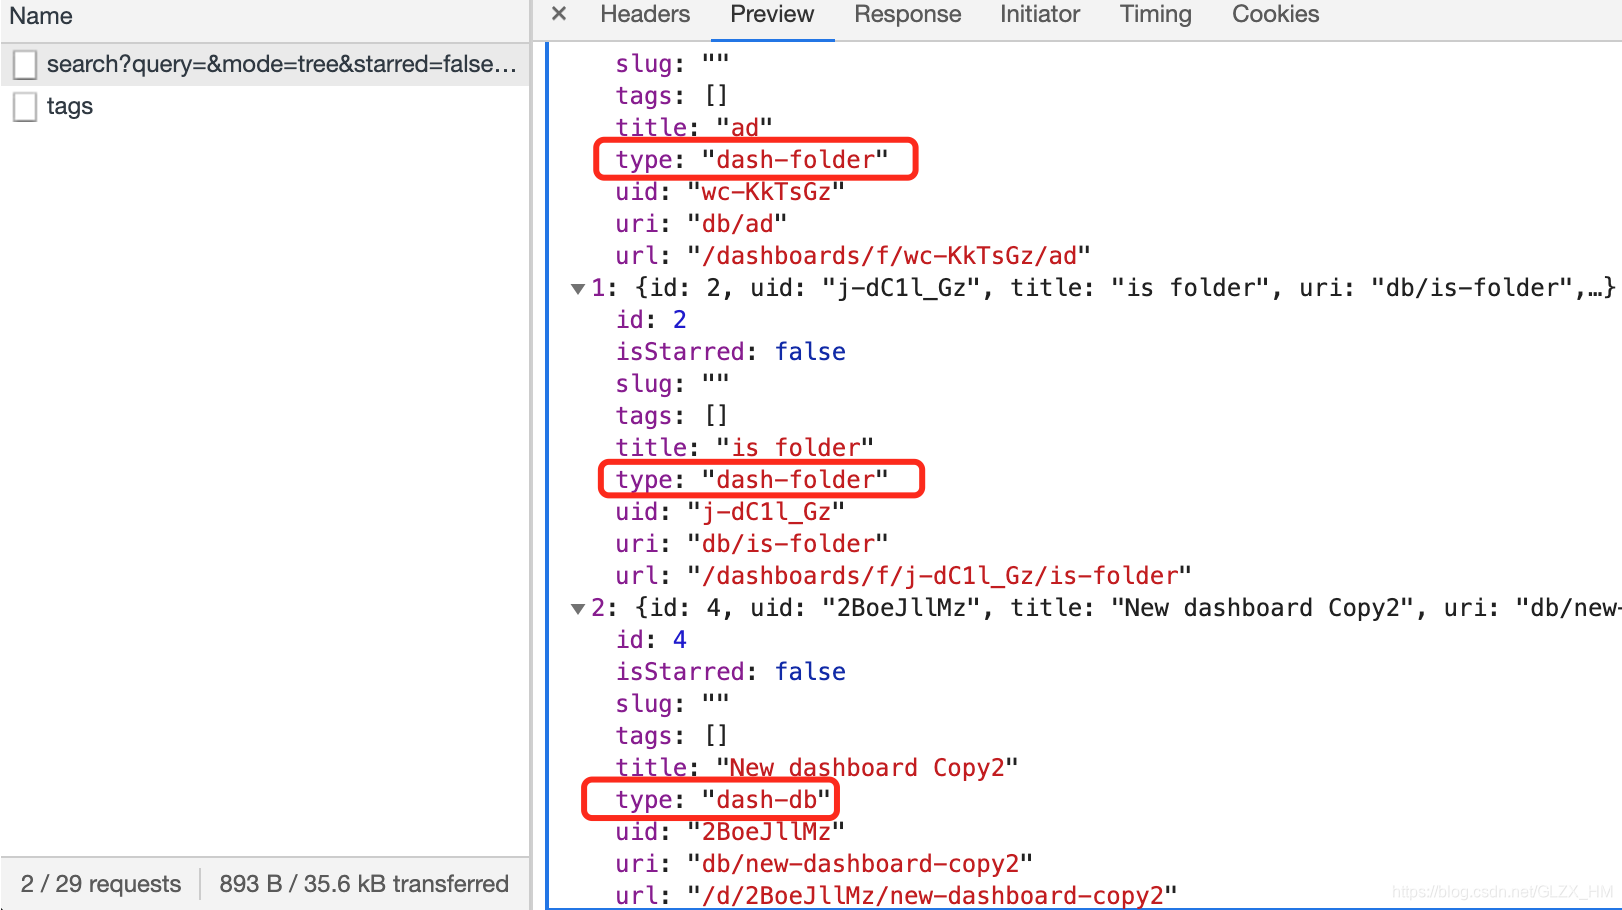Click the uid: "wc-KkTsGz" line
The height and width of the screenshot is (910, 1622).
coord(730,192)
